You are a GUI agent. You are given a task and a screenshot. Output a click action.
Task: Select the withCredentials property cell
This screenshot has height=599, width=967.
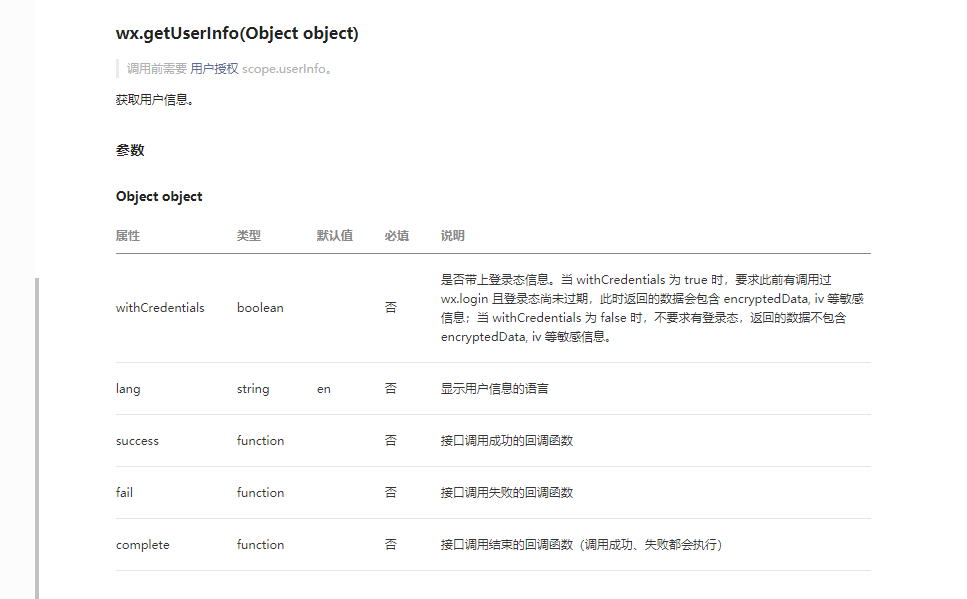[x=160, y=308]
